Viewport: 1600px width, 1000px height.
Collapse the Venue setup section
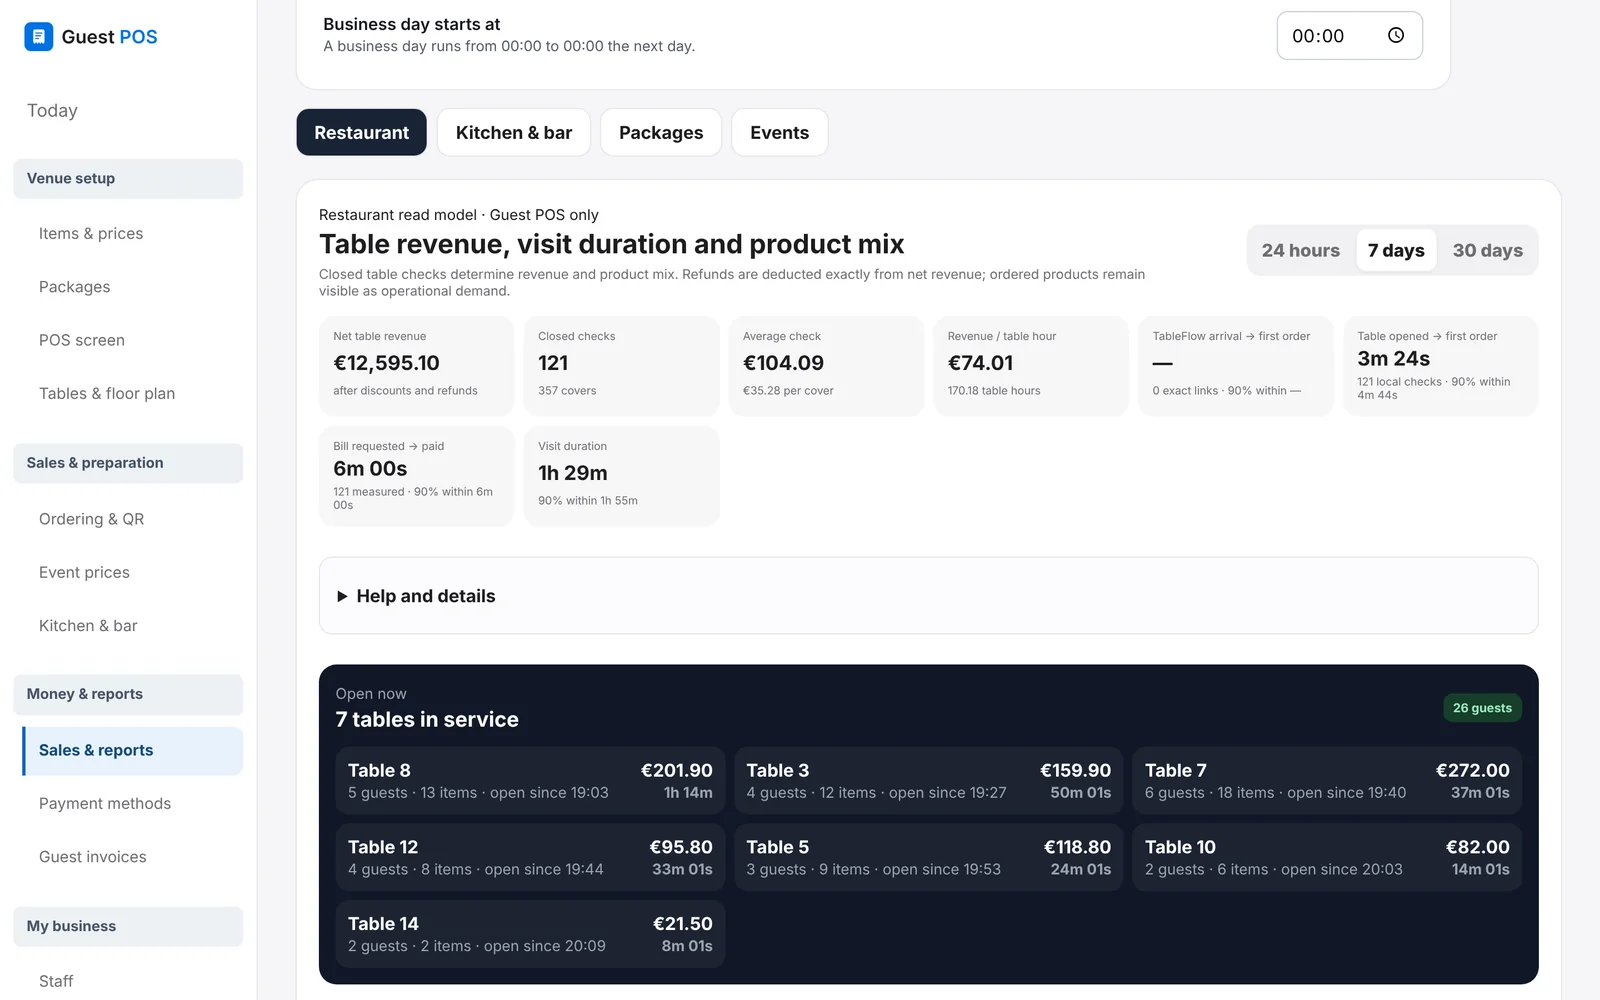click(128, 178)
